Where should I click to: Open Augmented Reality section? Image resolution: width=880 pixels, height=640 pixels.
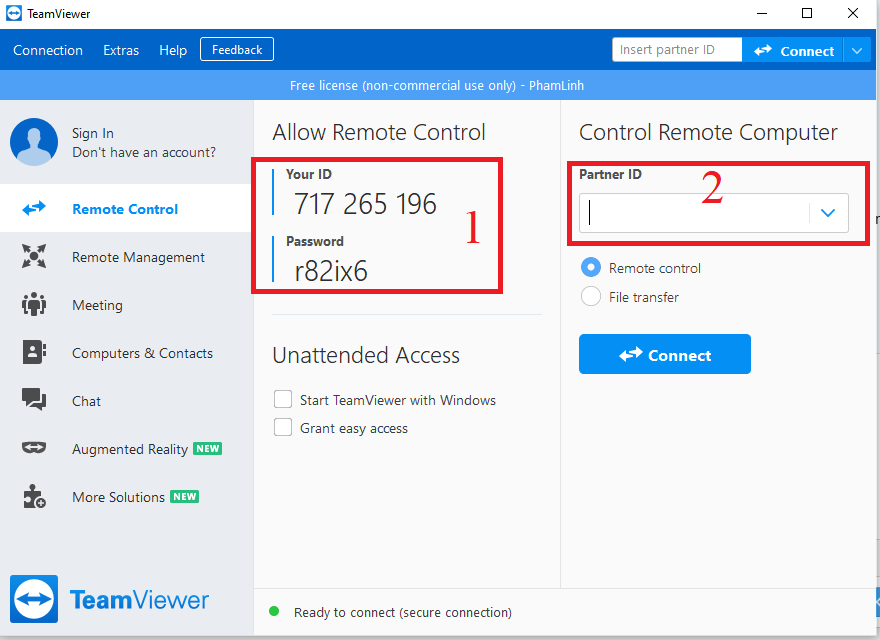[x=126, y=449]
